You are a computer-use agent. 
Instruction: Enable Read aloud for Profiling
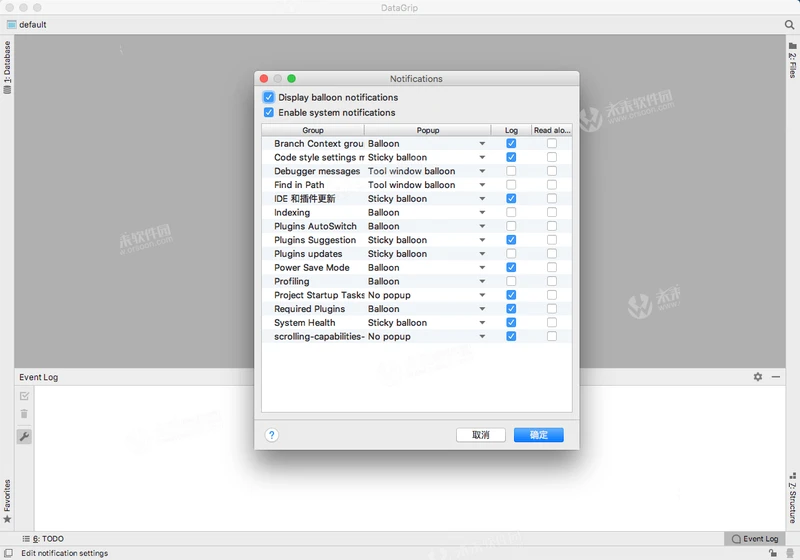552,281
